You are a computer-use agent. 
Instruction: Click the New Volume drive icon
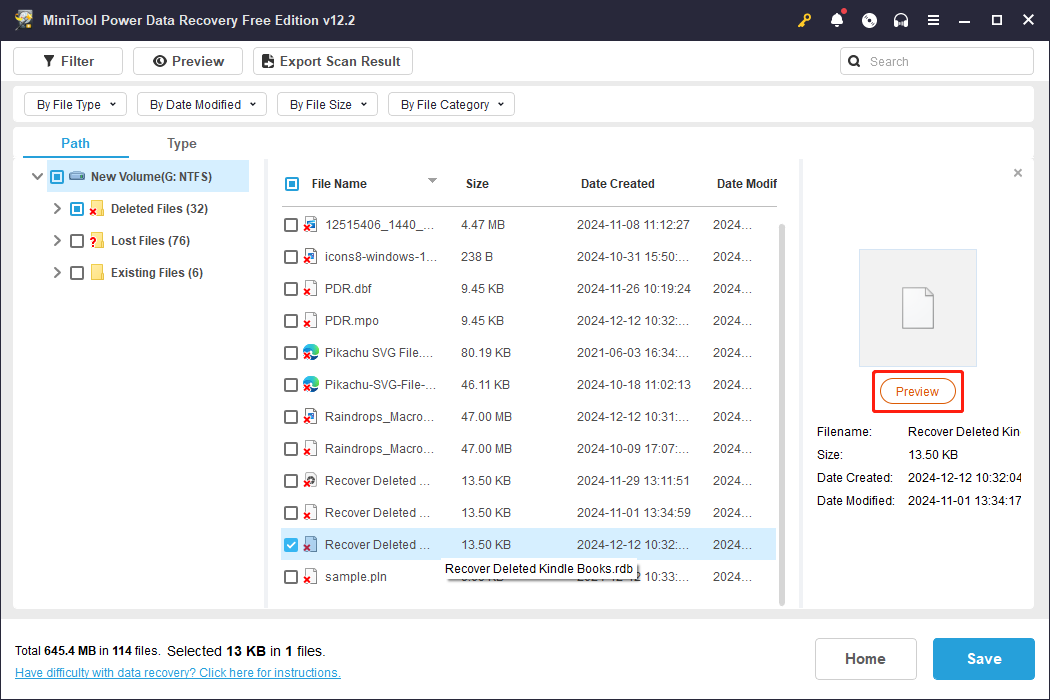tap(77, 176)
